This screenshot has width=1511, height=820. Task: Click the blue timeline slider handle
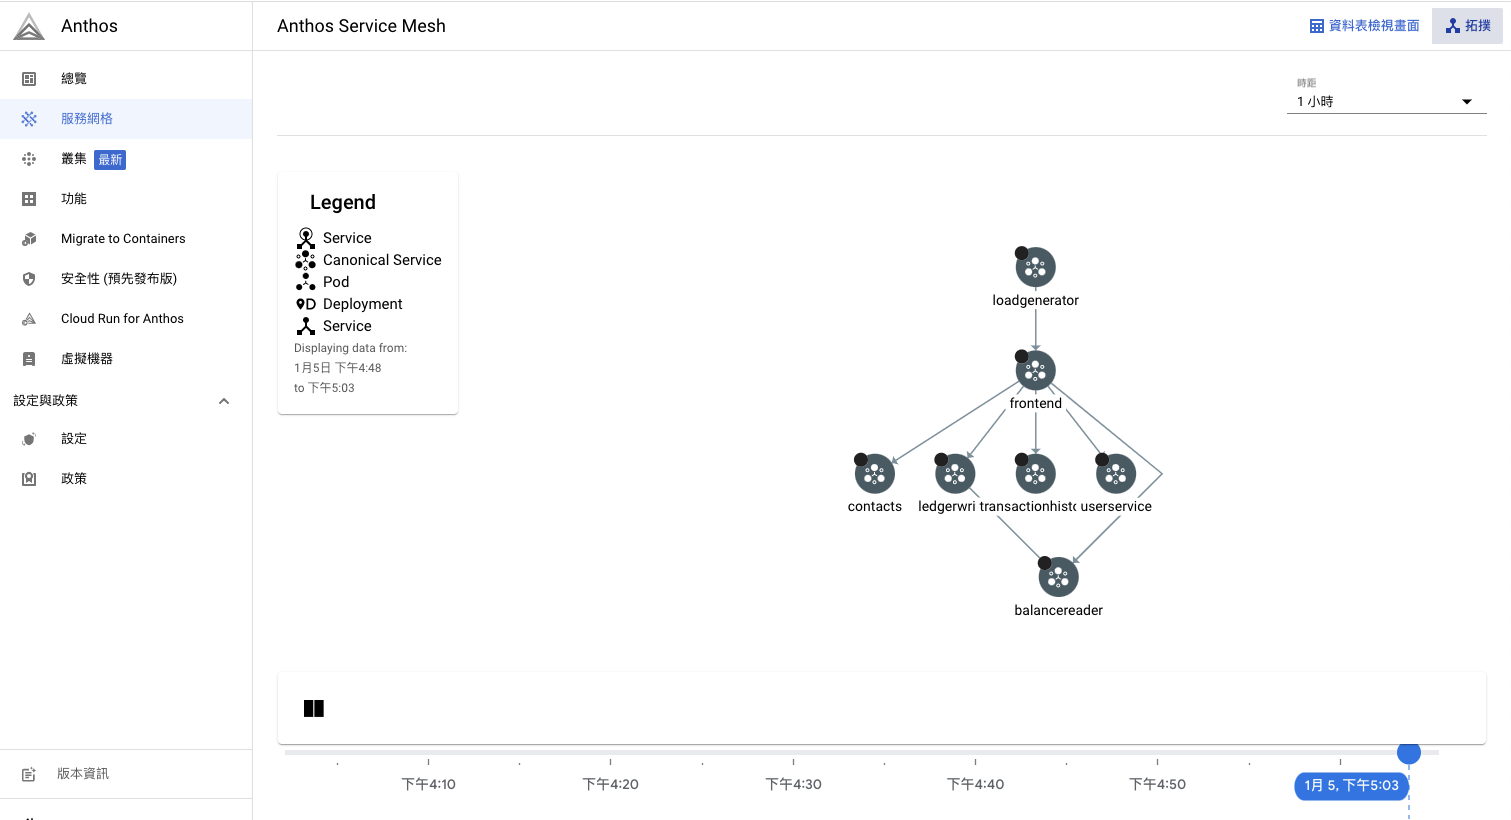pos(1409,753)
